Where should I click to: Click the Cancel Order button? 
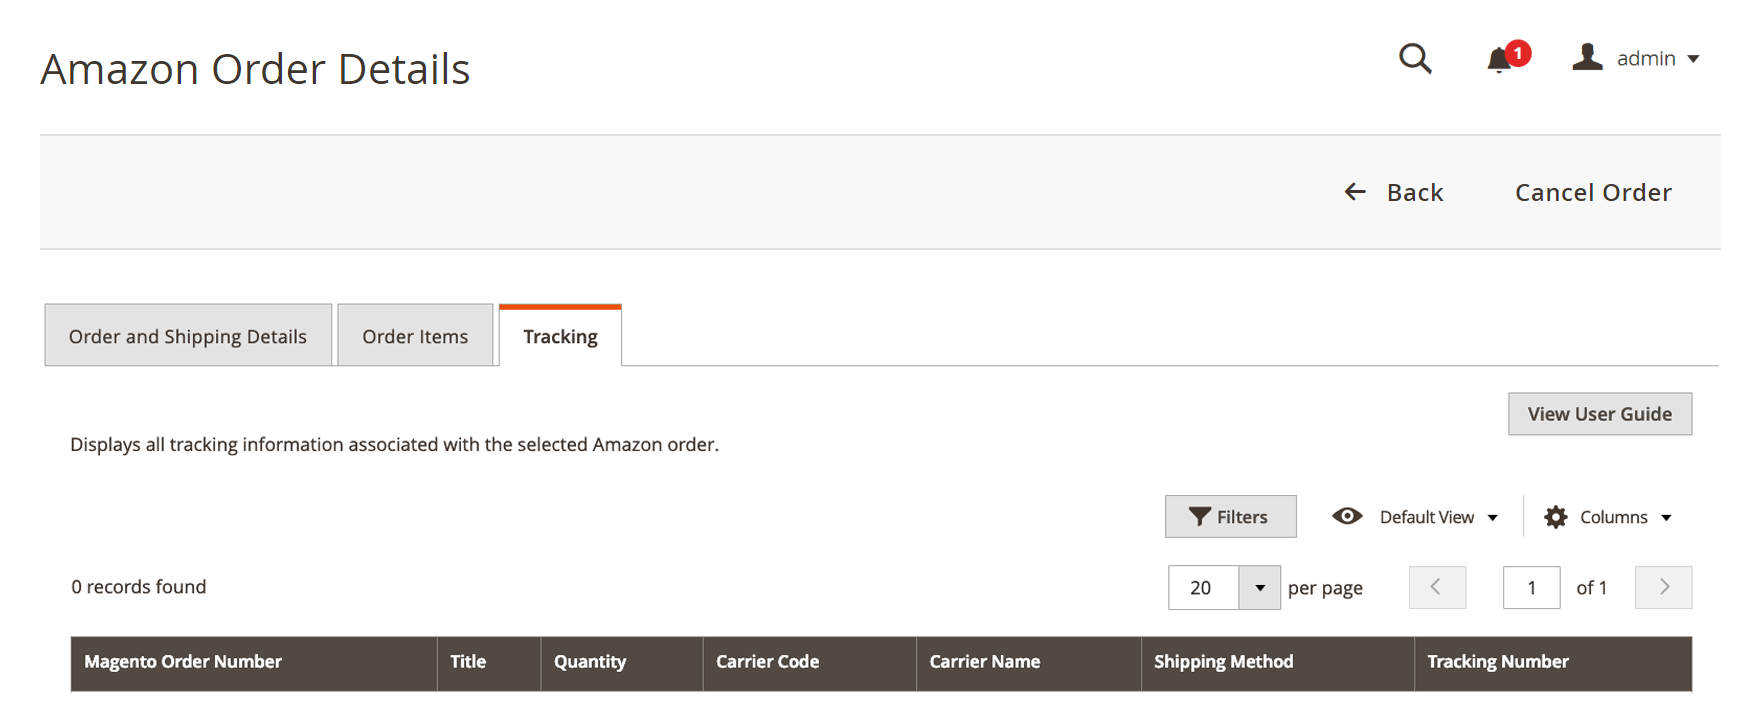tap(1593, 192)
